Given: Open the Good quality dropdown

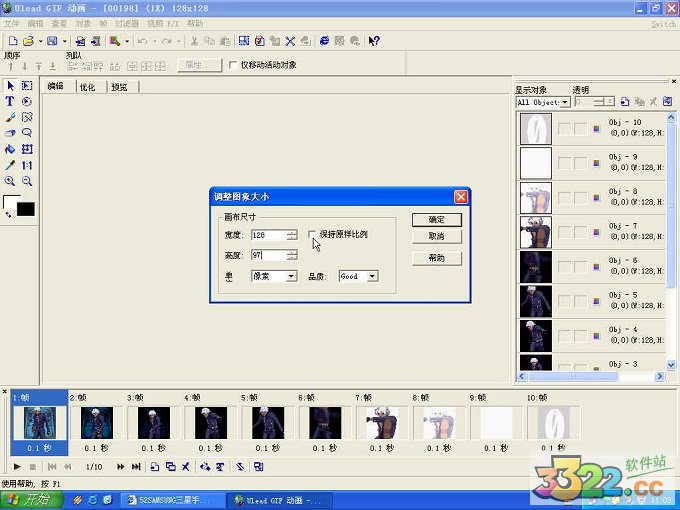Looking at the screenshot, I should (x=372, y=276).
